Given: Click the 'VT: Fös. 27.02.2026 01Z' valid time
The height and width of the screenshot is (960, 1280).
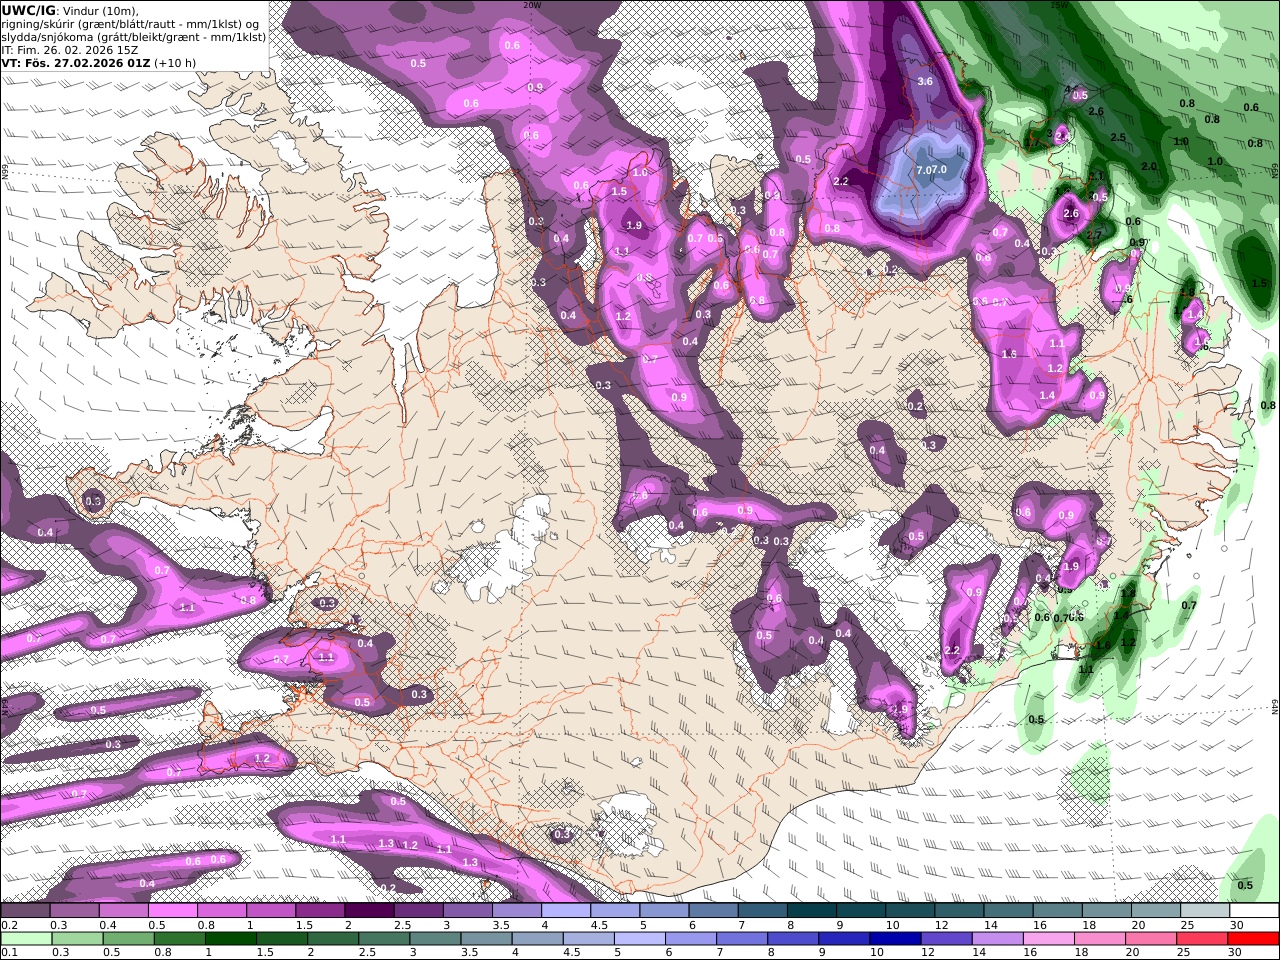Looking at the screenshot, I should [76, 63].
